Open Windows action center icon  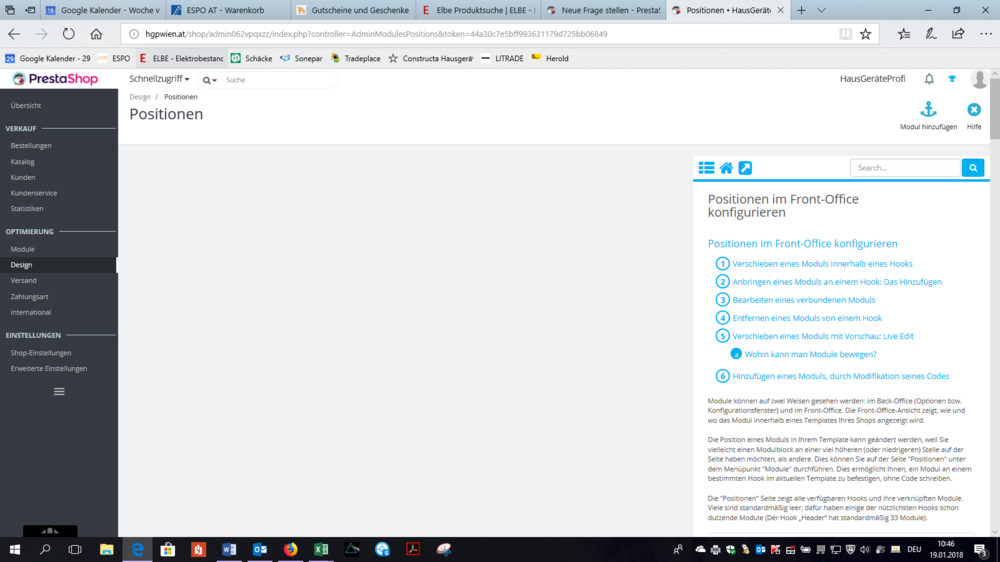[980, 549]
